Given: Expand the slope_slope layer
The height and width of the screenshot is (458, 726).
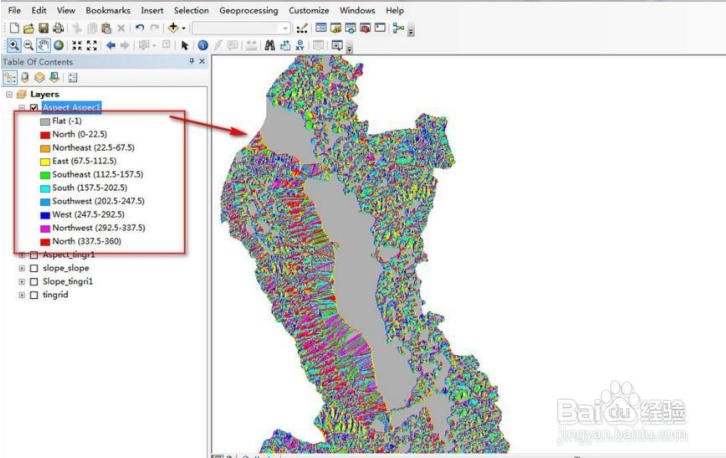Looking at the screenshot, I should coord(22,268).
